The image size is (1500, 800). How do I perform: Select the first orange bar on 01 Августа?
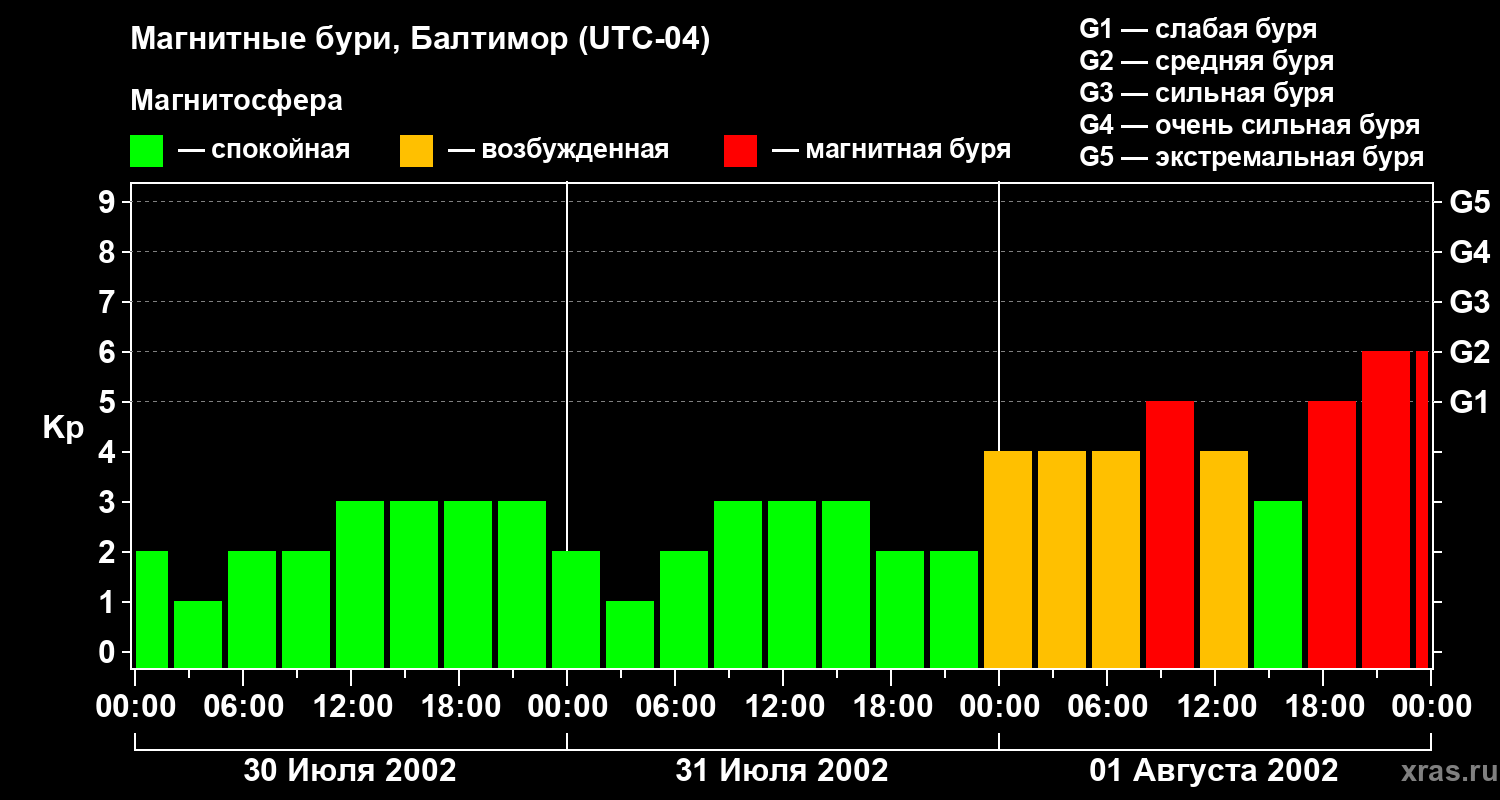click(1008, 559)
